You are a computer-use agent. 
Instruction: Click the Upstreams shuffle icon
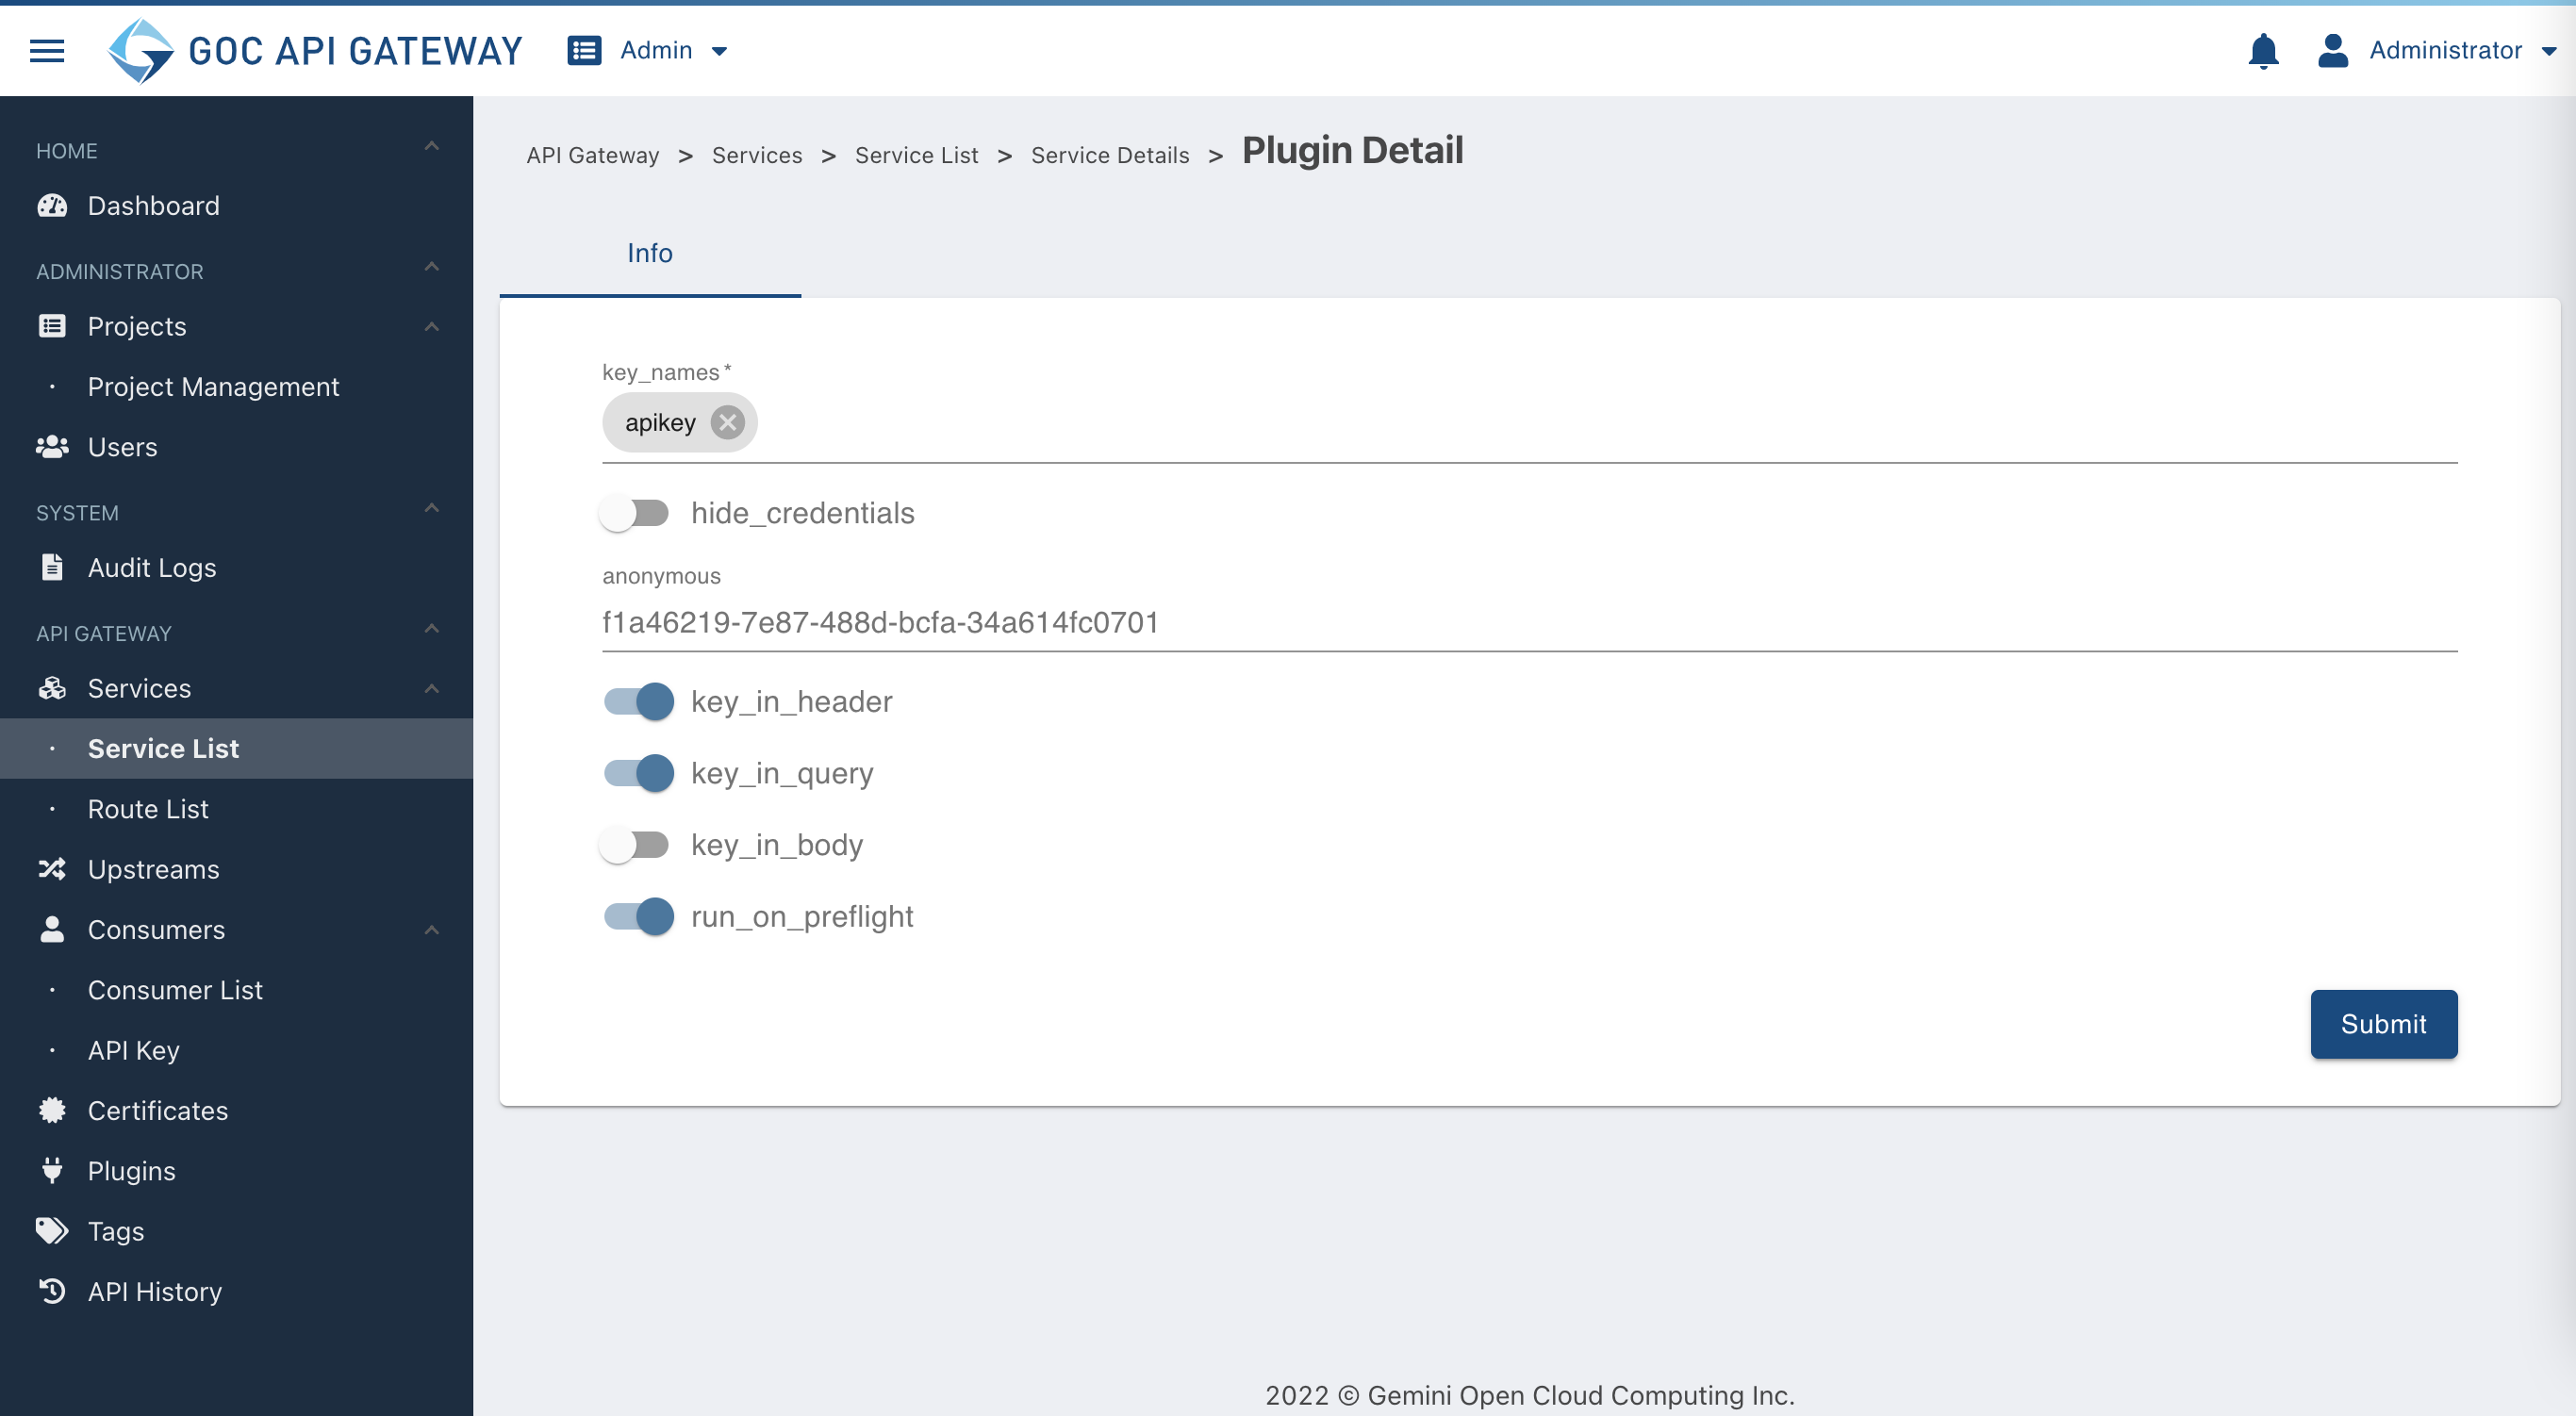click(52, 869)
